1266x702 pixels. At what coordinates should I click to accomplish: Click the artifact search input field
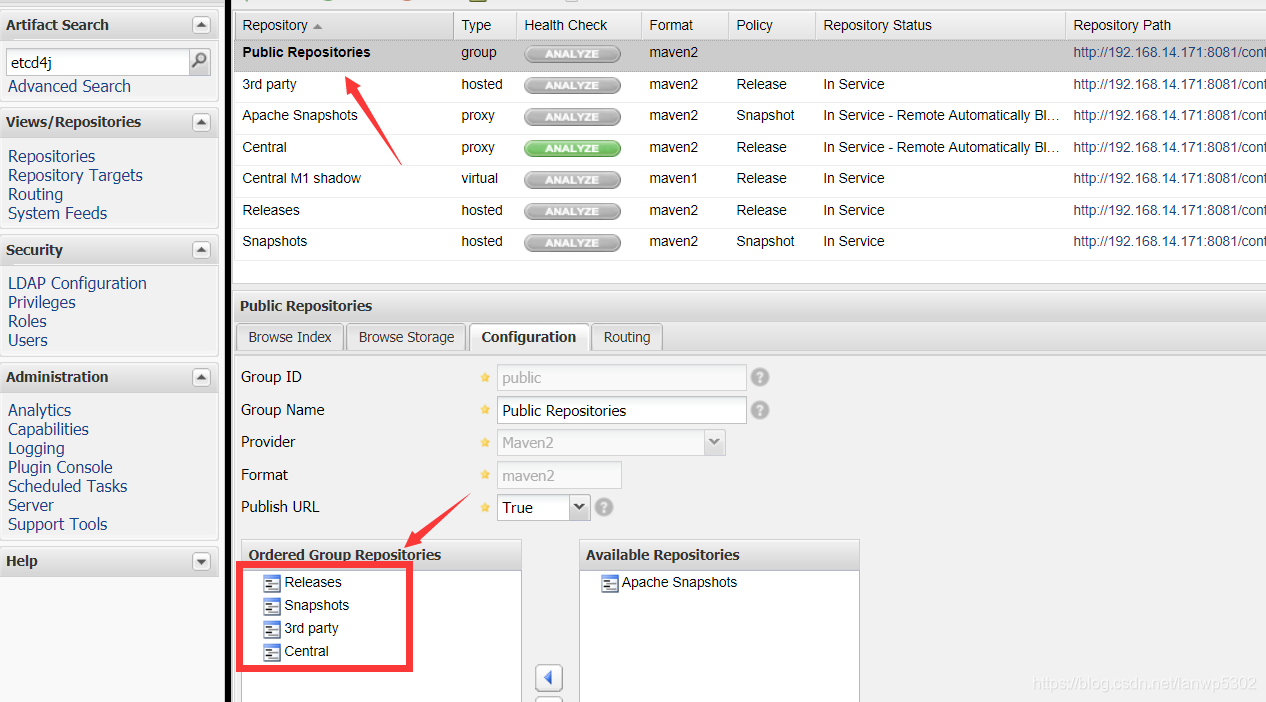[x=97, y=62]
